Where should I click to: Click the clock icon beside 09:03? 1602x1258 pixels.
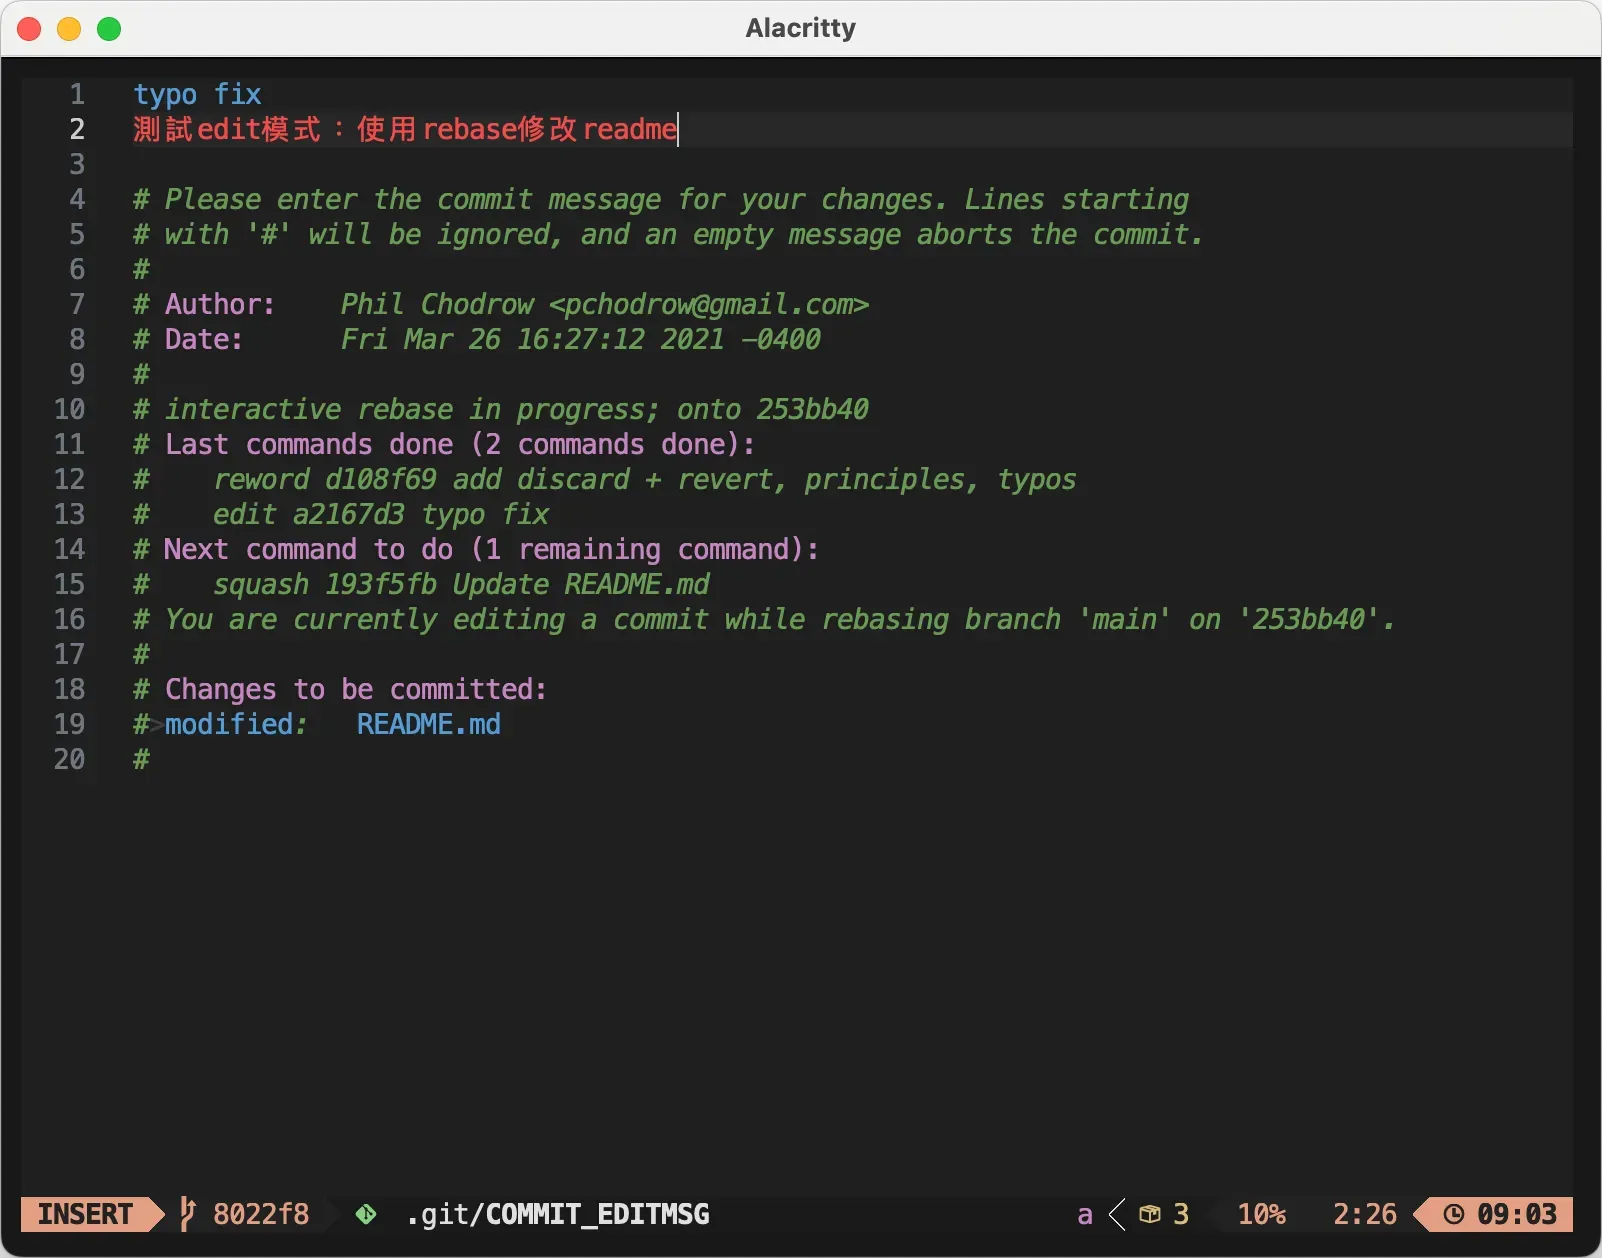(x=1454, y=1214)
